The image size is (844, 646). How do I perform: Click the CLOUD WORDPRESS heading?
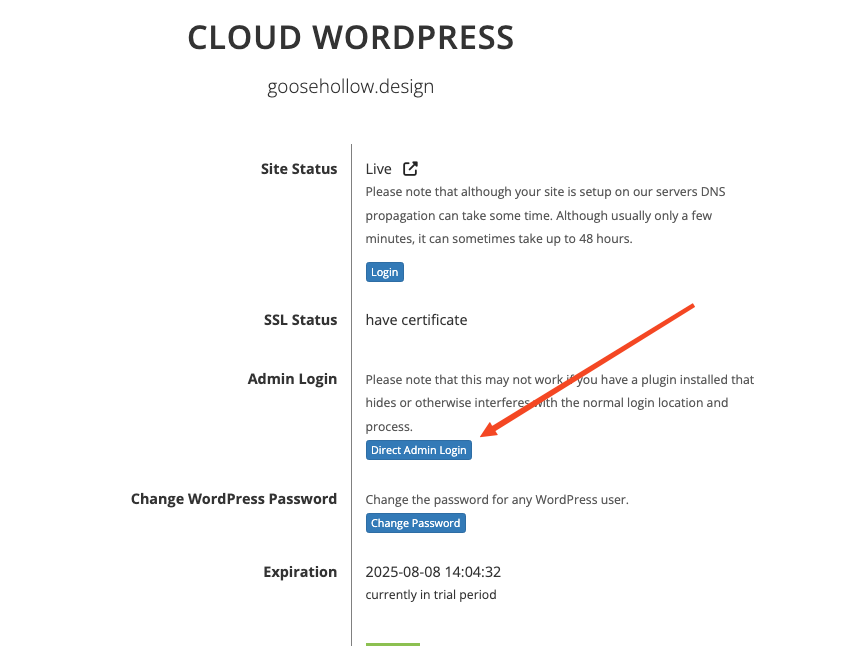351,38
